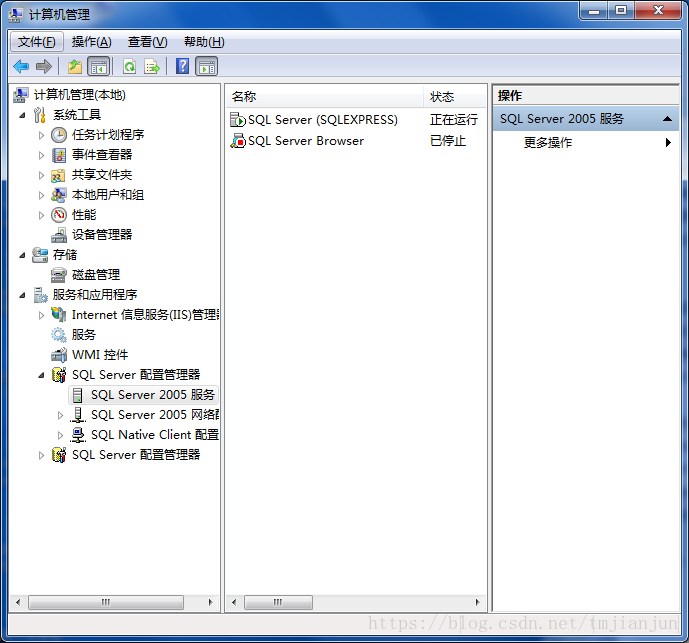Toggle the show/hide action pane icon

click(207, 67)
